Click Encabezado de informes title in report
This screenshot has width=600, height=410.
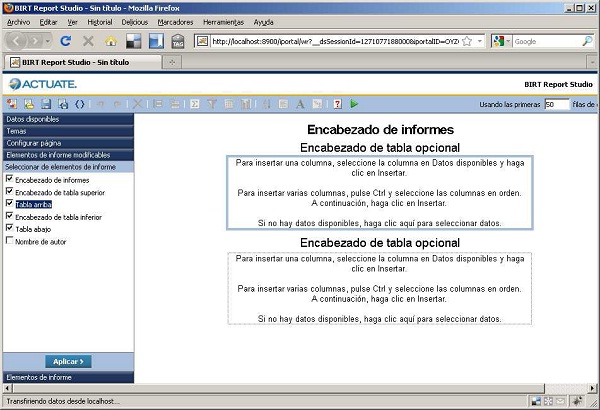pos(380,129)
